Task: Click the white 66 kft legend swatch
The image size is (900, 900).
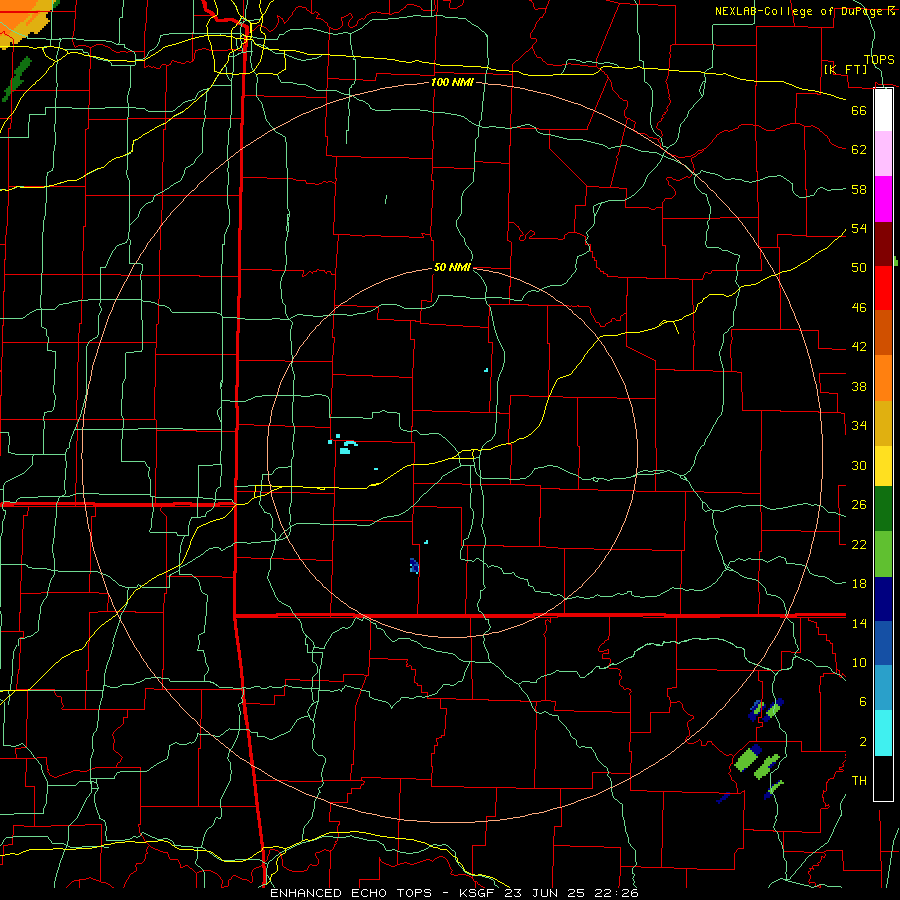Action: pos(883,110)
